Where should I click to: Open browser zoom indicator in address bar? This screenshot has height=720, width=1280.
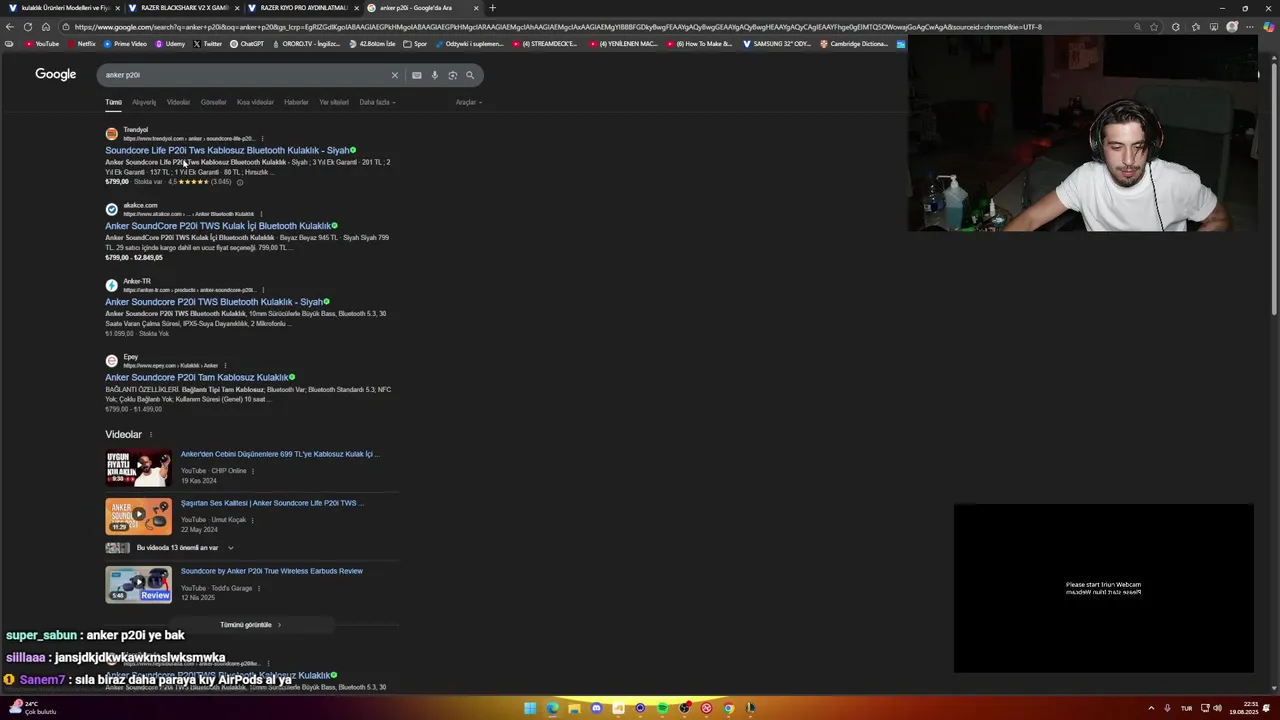click(1137, 27)
